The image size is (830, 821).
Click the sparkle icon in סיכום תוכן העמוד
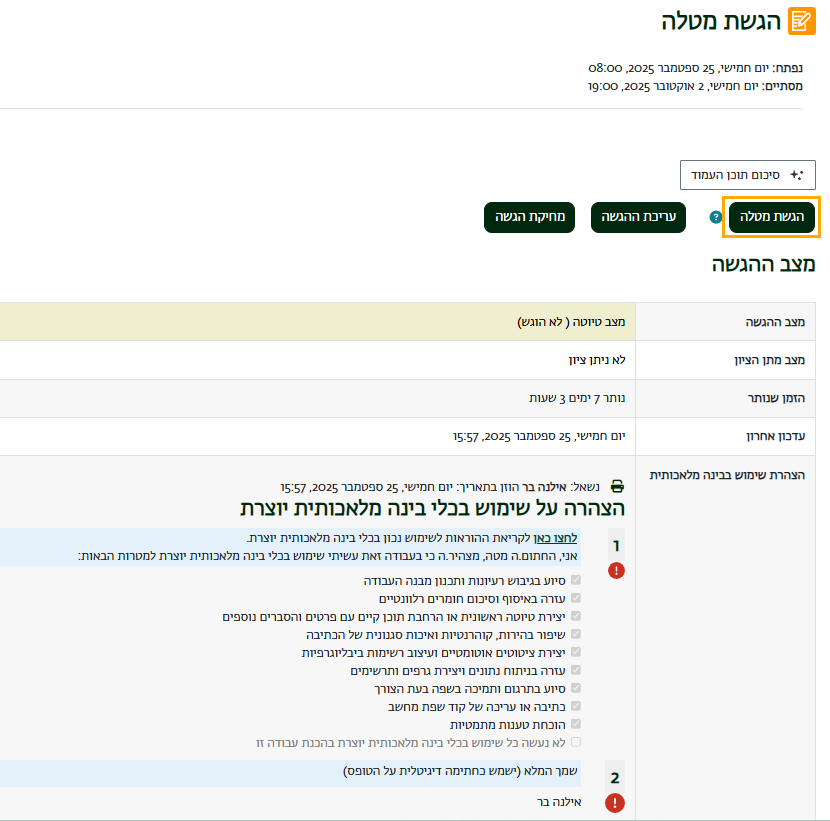[796, 174]
